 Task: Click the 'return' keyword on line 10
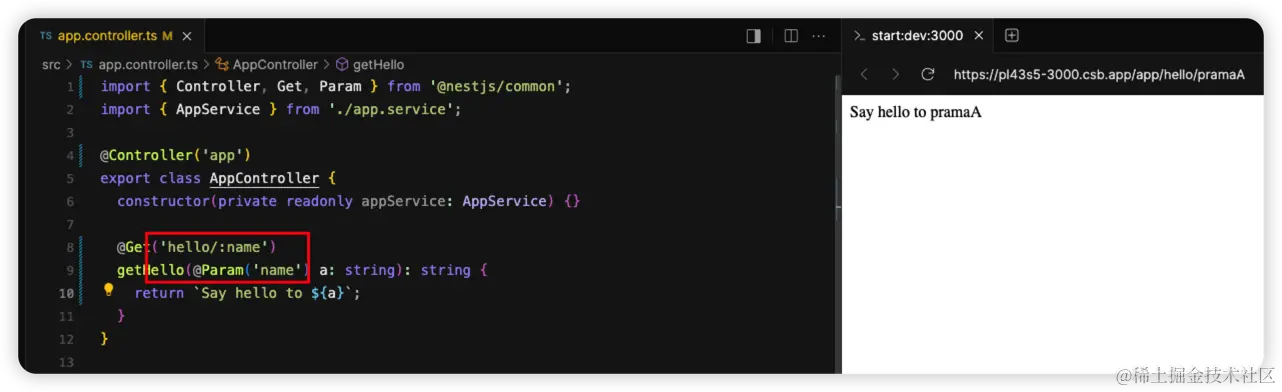[159, 293]
